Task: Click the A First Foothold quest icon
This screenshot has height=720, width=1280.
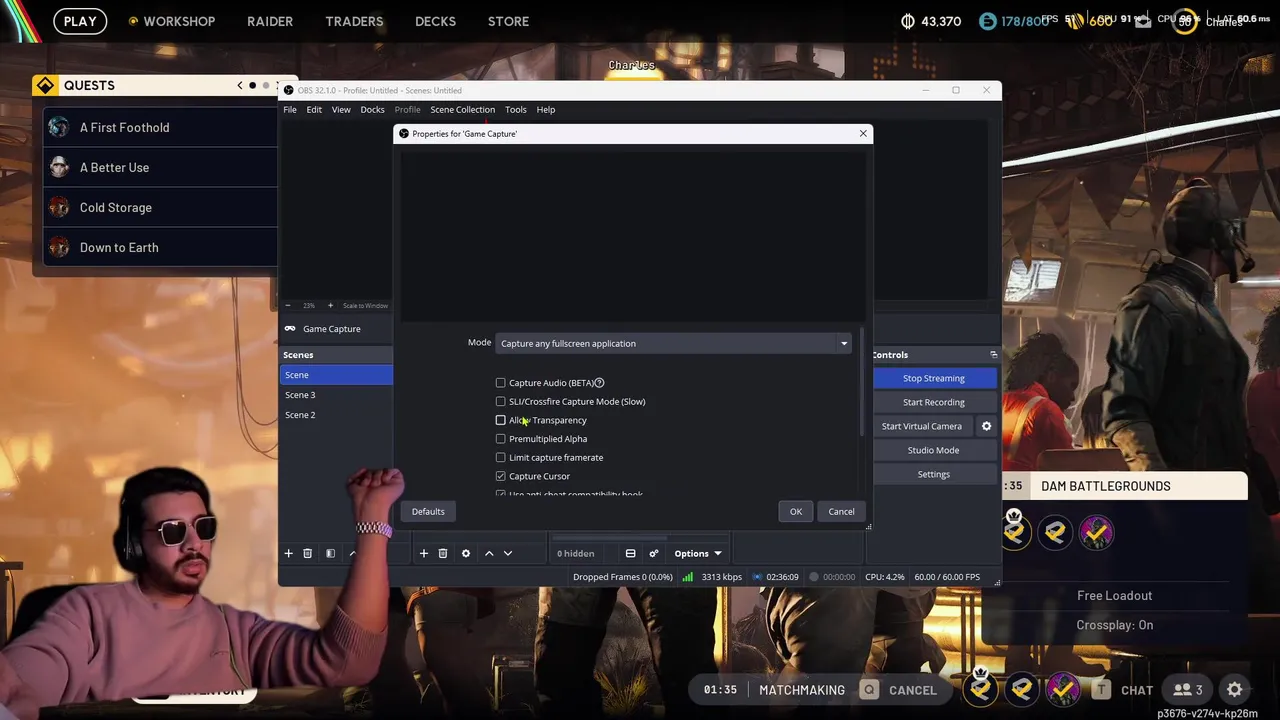Action: [59, 127]
